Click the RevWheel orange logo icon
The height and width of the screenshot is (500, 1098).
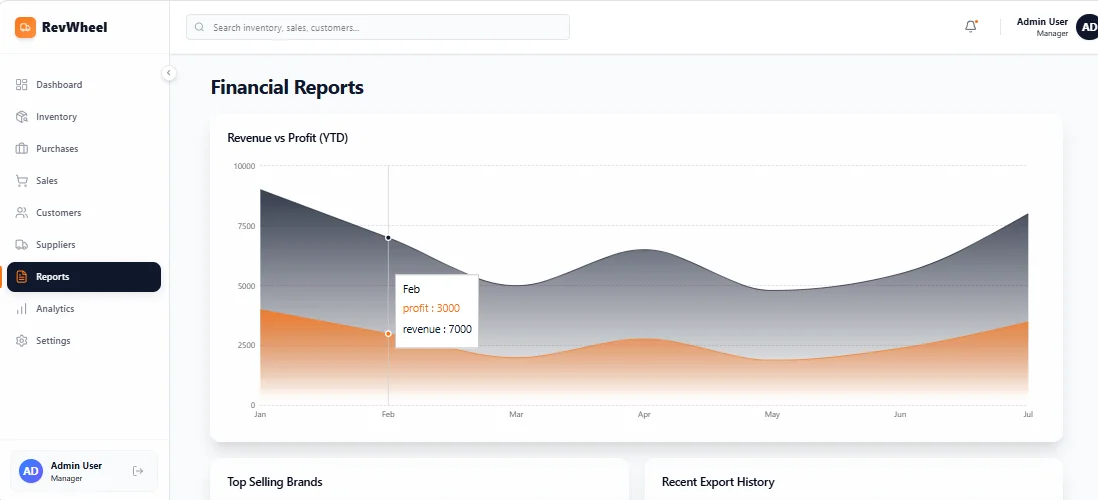(25, 27)
